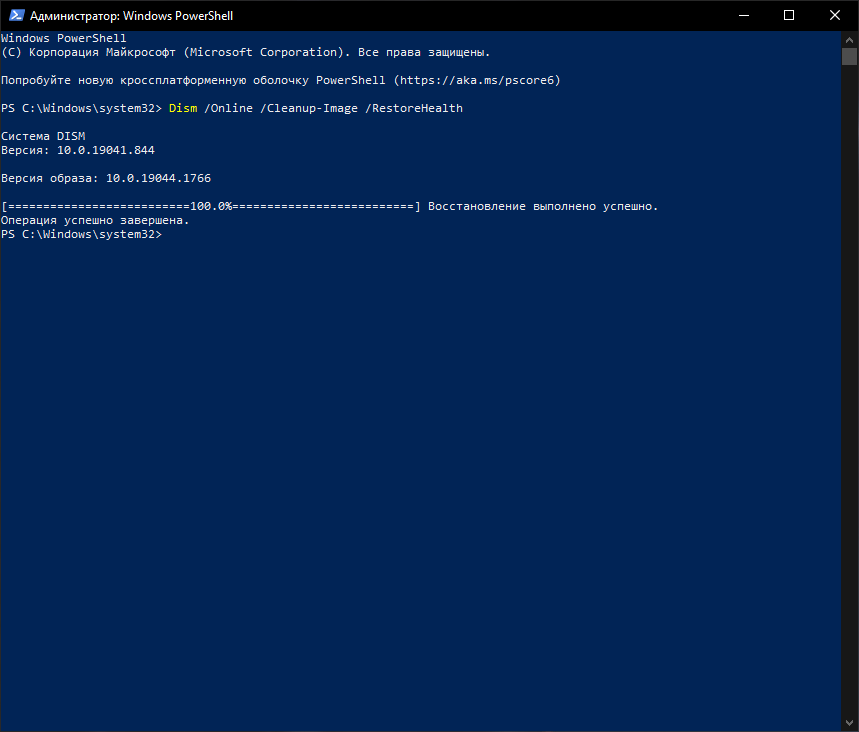The height and width of the screenshot is (732, 859).
Task: Click the first prompt before the Dism command
Action: tap(82, 108)
